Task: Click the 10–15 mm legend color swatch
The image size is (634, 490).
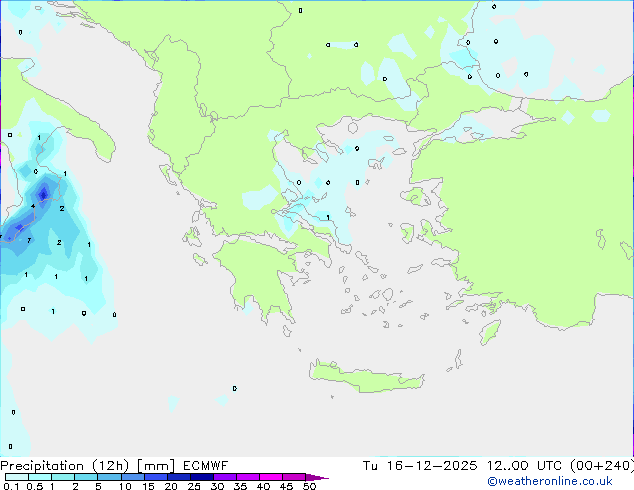Action: [132, 477]
